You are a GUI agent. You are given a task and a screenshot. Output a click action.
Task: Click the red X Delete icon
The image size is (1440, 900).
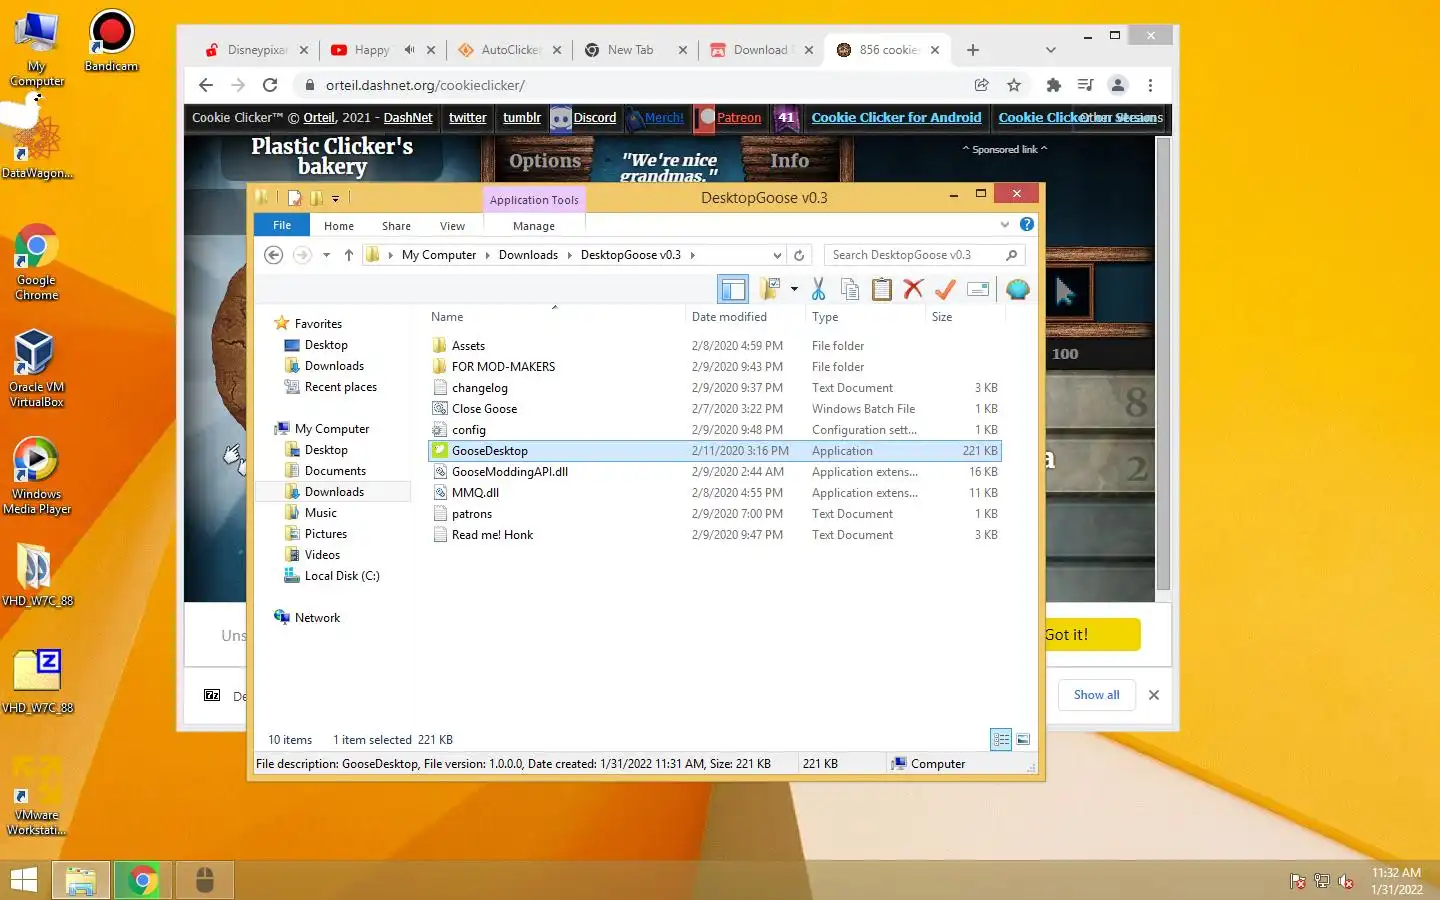coord(913,289)
